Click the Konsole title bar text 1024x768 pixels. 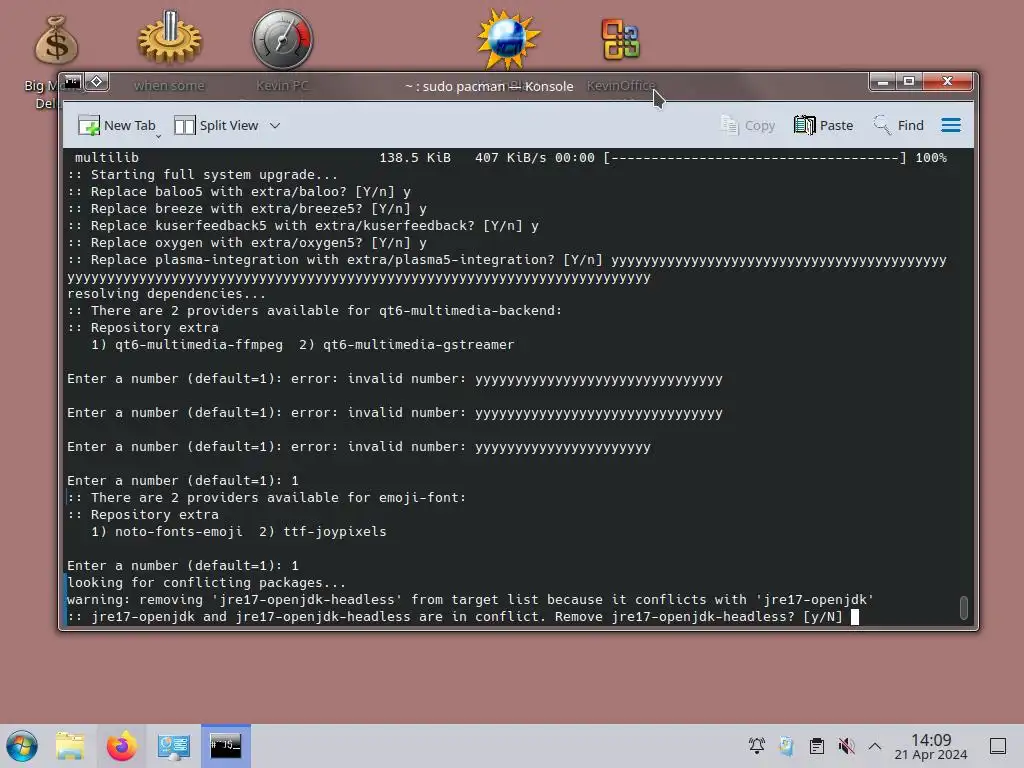[x=488, y=86]
